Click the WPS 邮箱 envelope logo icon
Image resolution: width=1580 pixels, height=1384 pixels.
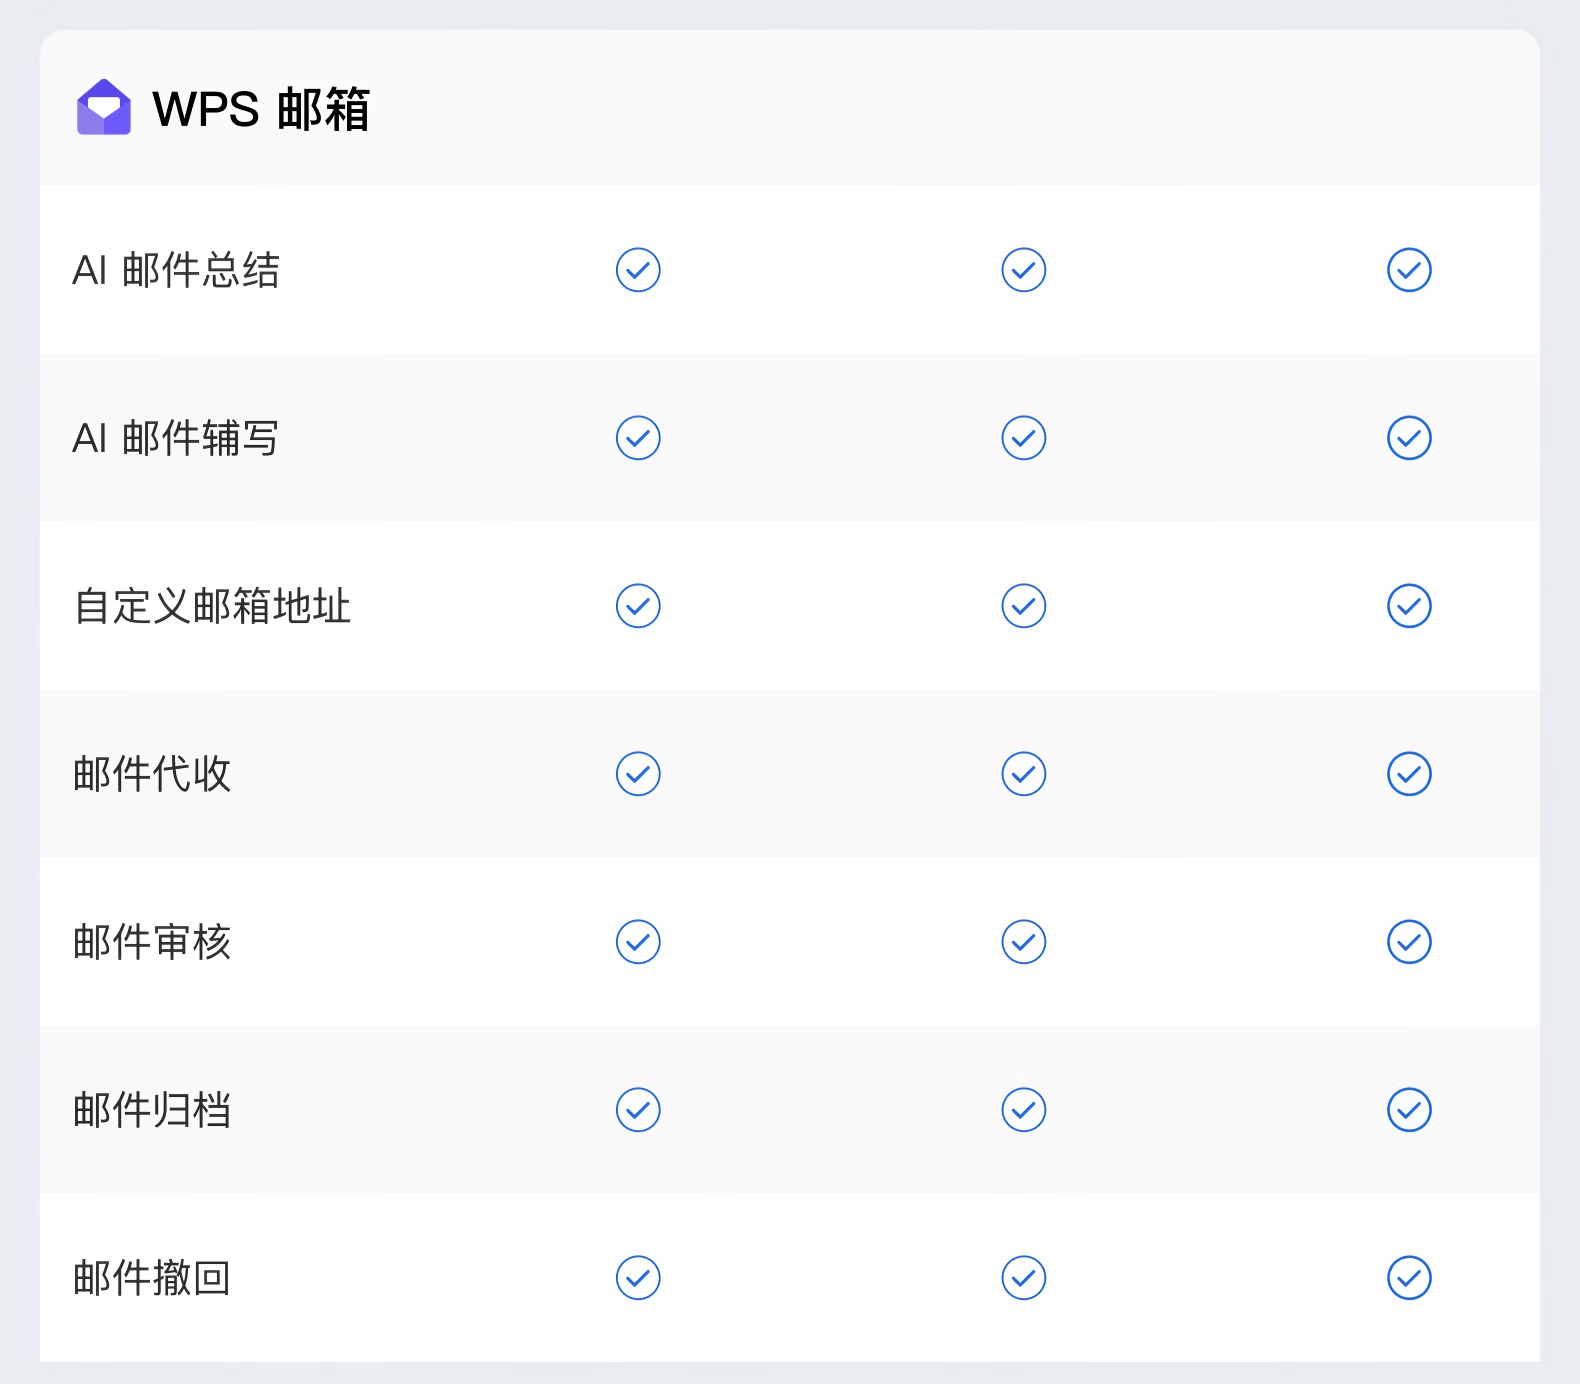tap(104, 108)
